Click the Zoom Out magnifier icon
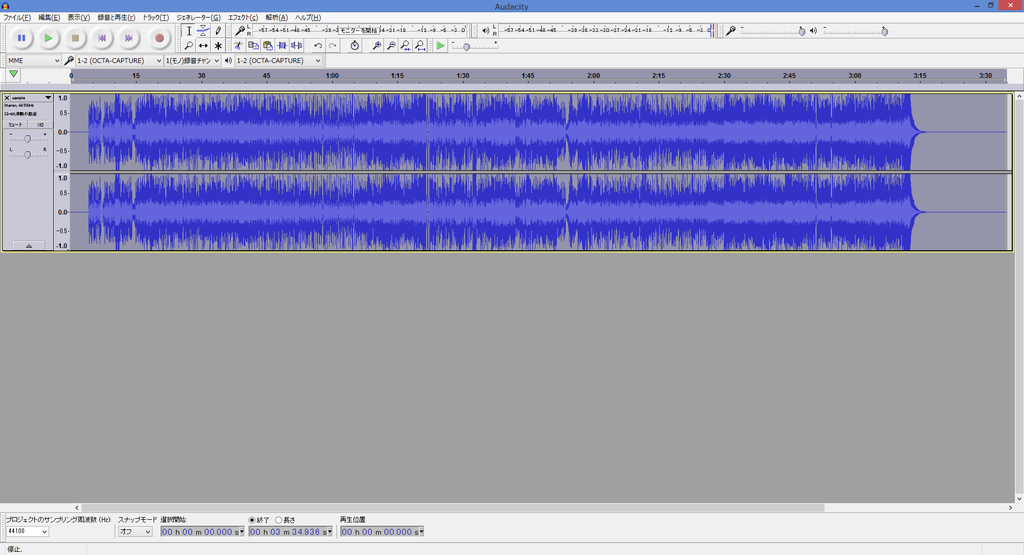Screen dimensions: 1024x555 [391, 46]
